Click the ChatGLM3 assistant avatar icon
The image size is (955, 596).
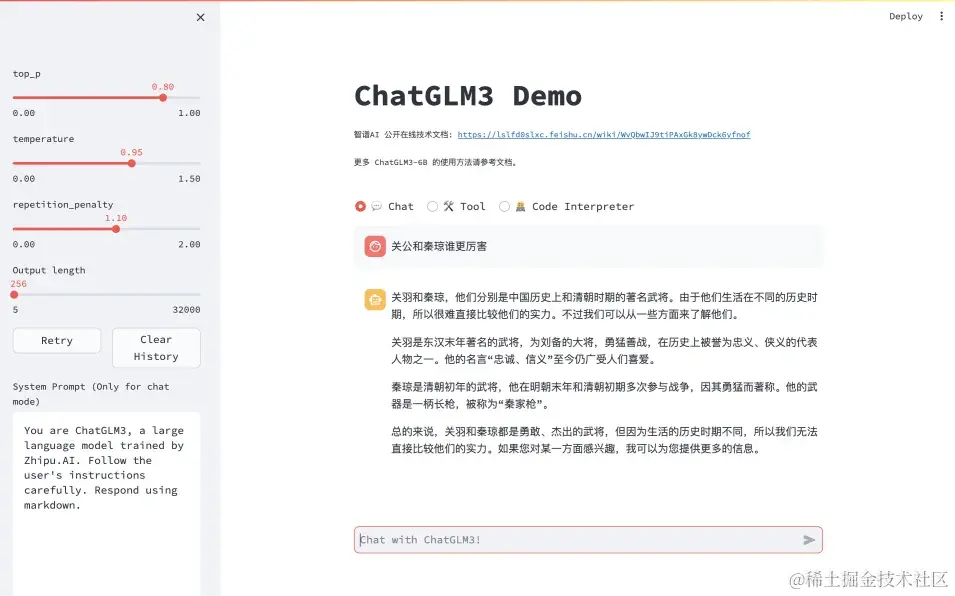[x=374, y=299]
